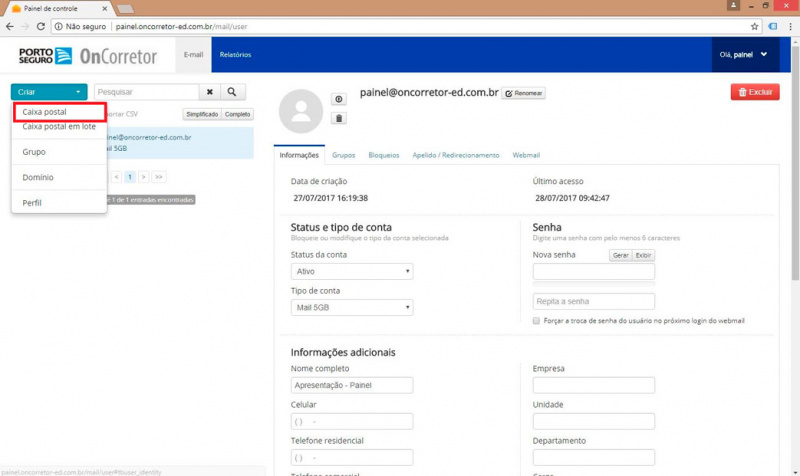Viewport: 800px width, 476px height.
Task: Clear the search with the X button
Action: [x=210, y=92]
